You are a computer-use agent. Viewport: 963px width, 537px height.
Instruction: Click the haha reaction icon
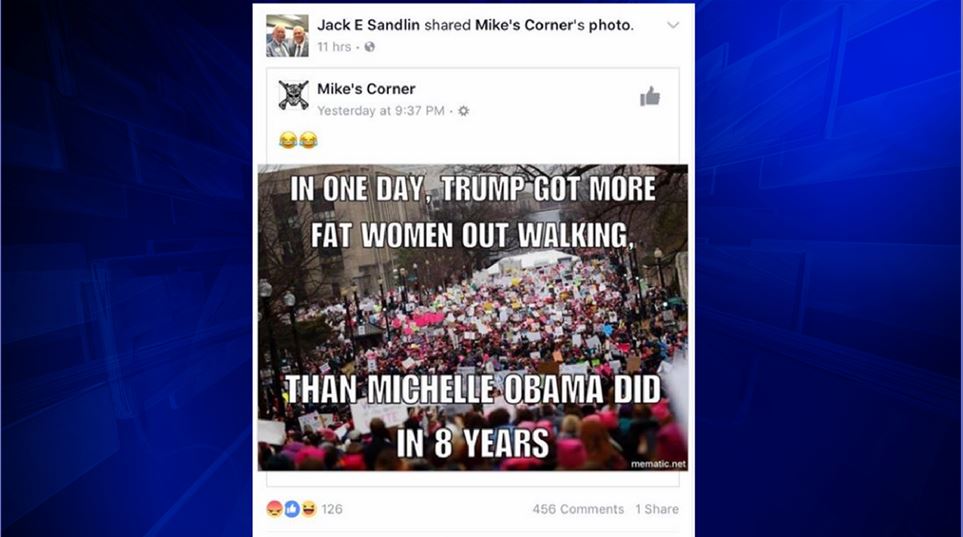pyautogui.click(x=308, y=509)
